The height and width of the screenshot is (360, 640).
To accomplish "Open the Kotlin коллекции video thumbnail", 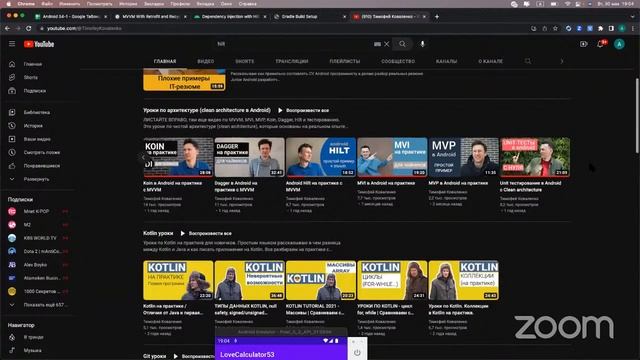I will click(464, 280).
